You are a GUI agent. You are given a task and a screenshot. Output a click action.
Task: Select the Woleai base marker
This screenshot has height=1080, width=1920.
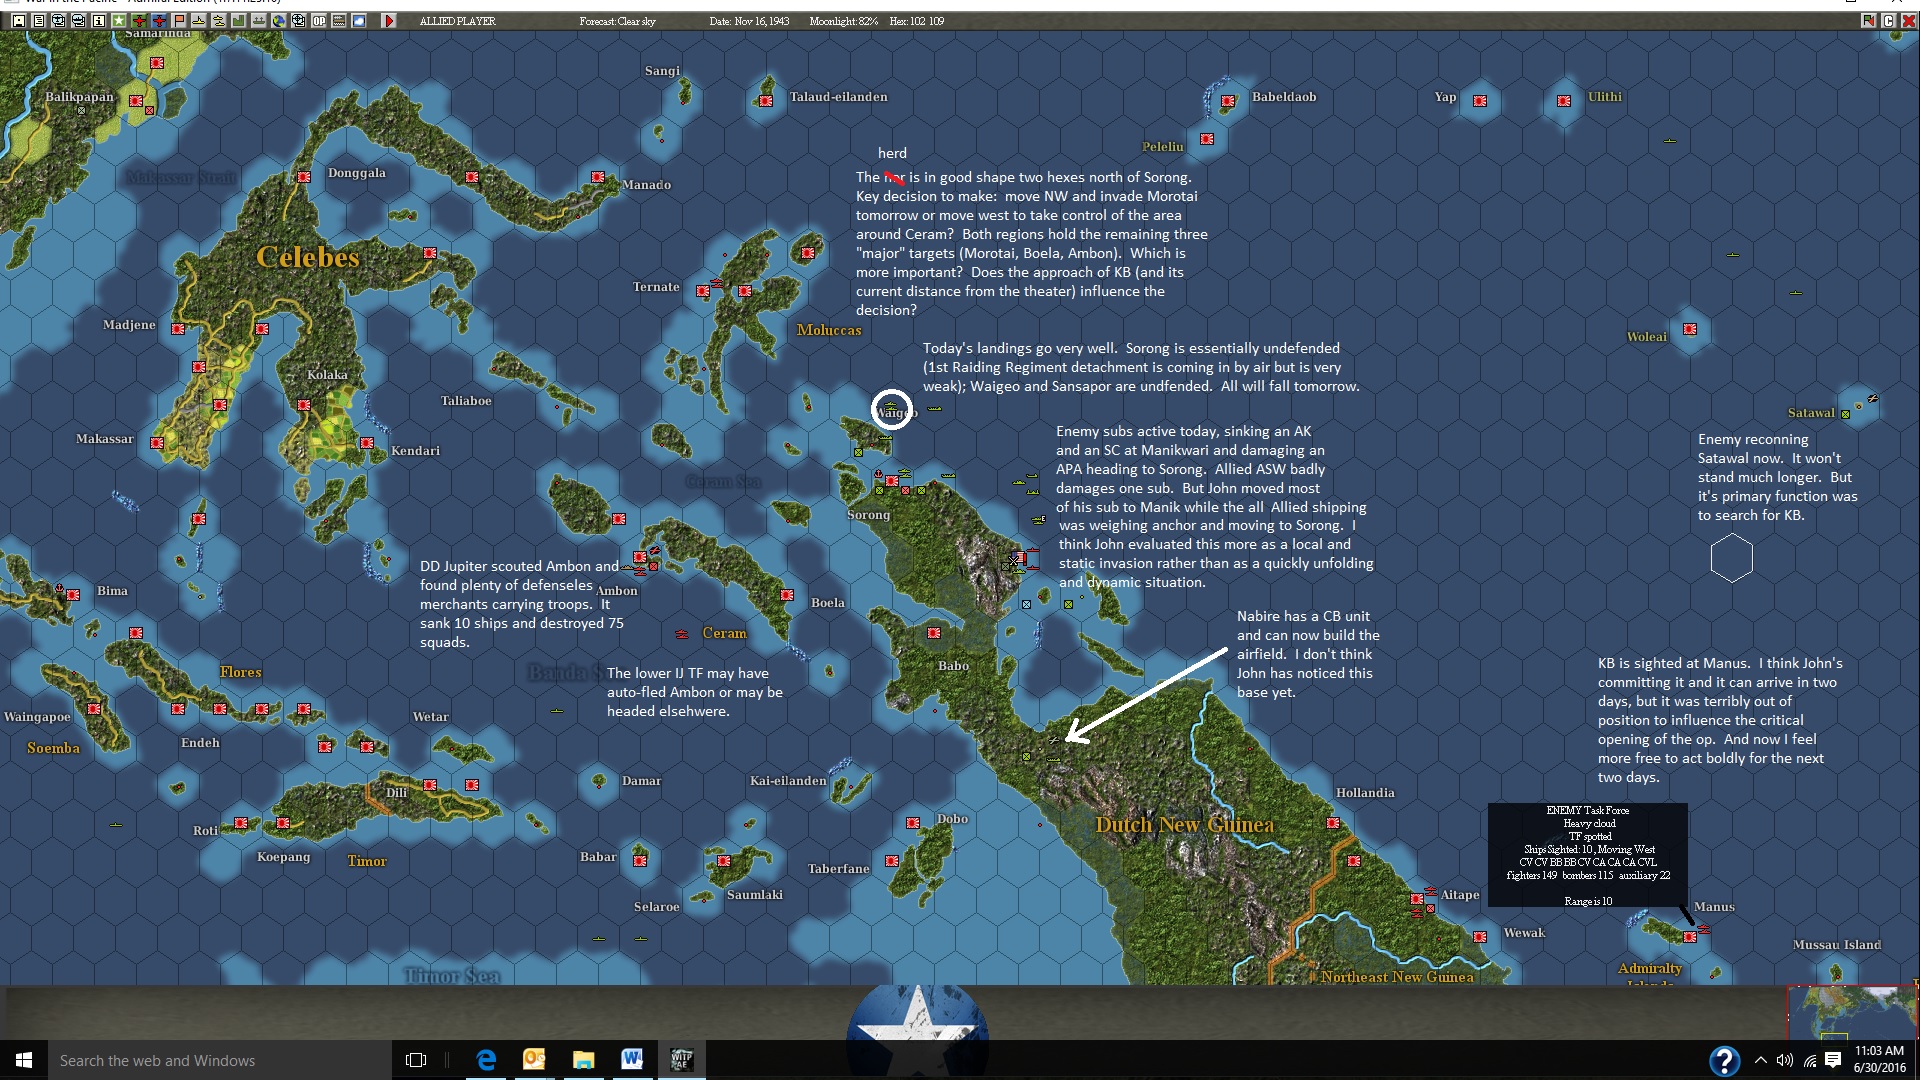tap(1690, 329)
